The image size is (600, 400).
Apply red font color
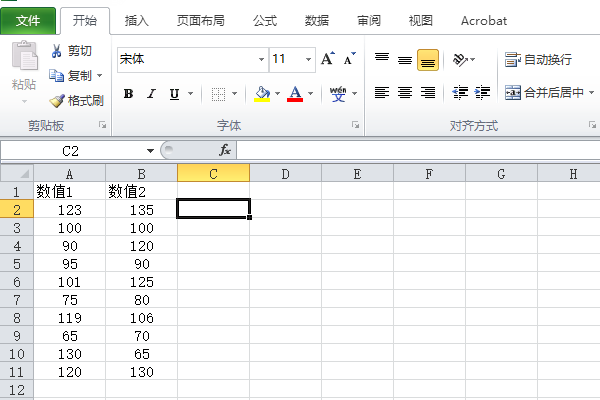[x=295, y=93]
